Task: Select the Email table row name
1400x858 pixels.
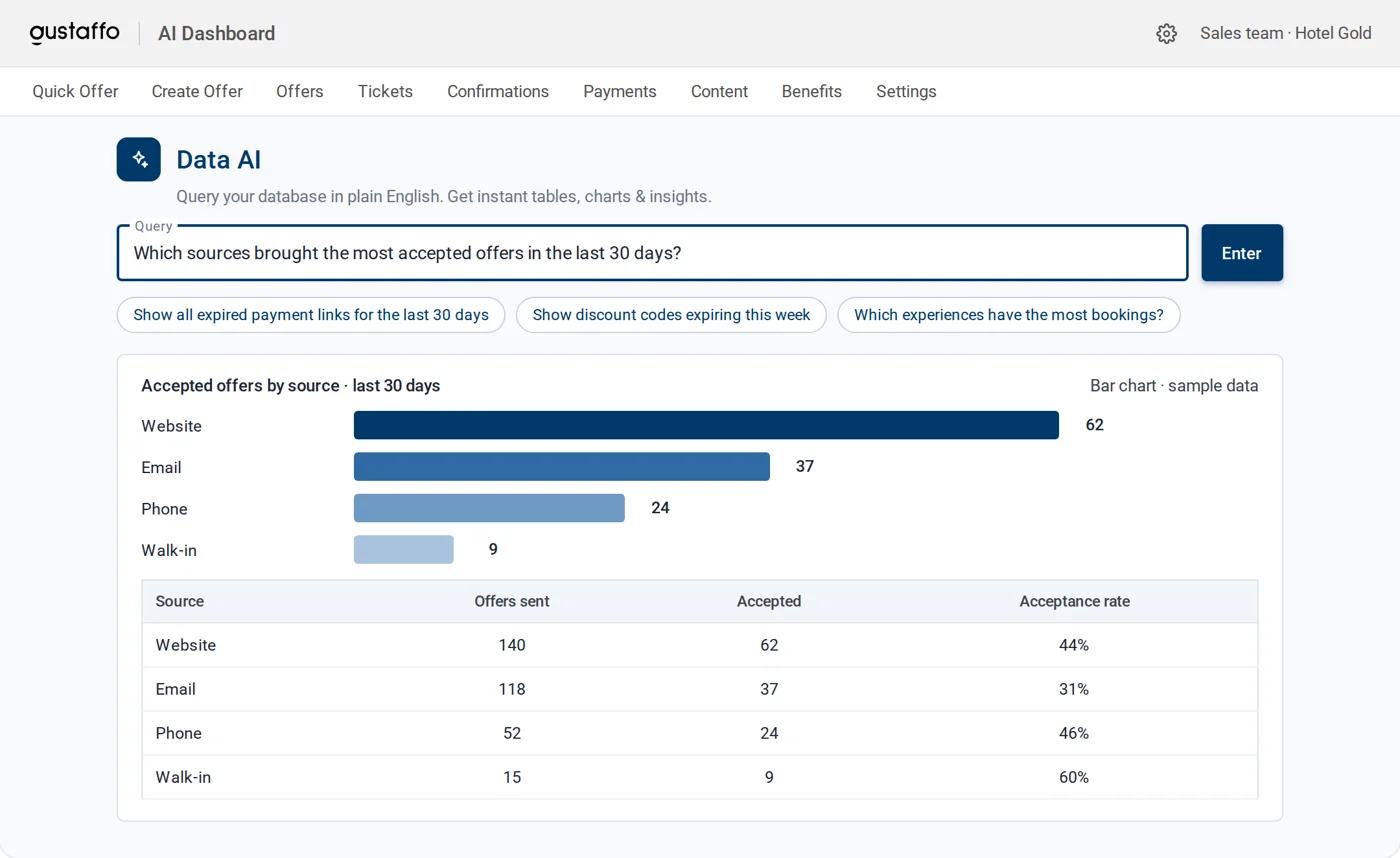Action: click(176, 689)
